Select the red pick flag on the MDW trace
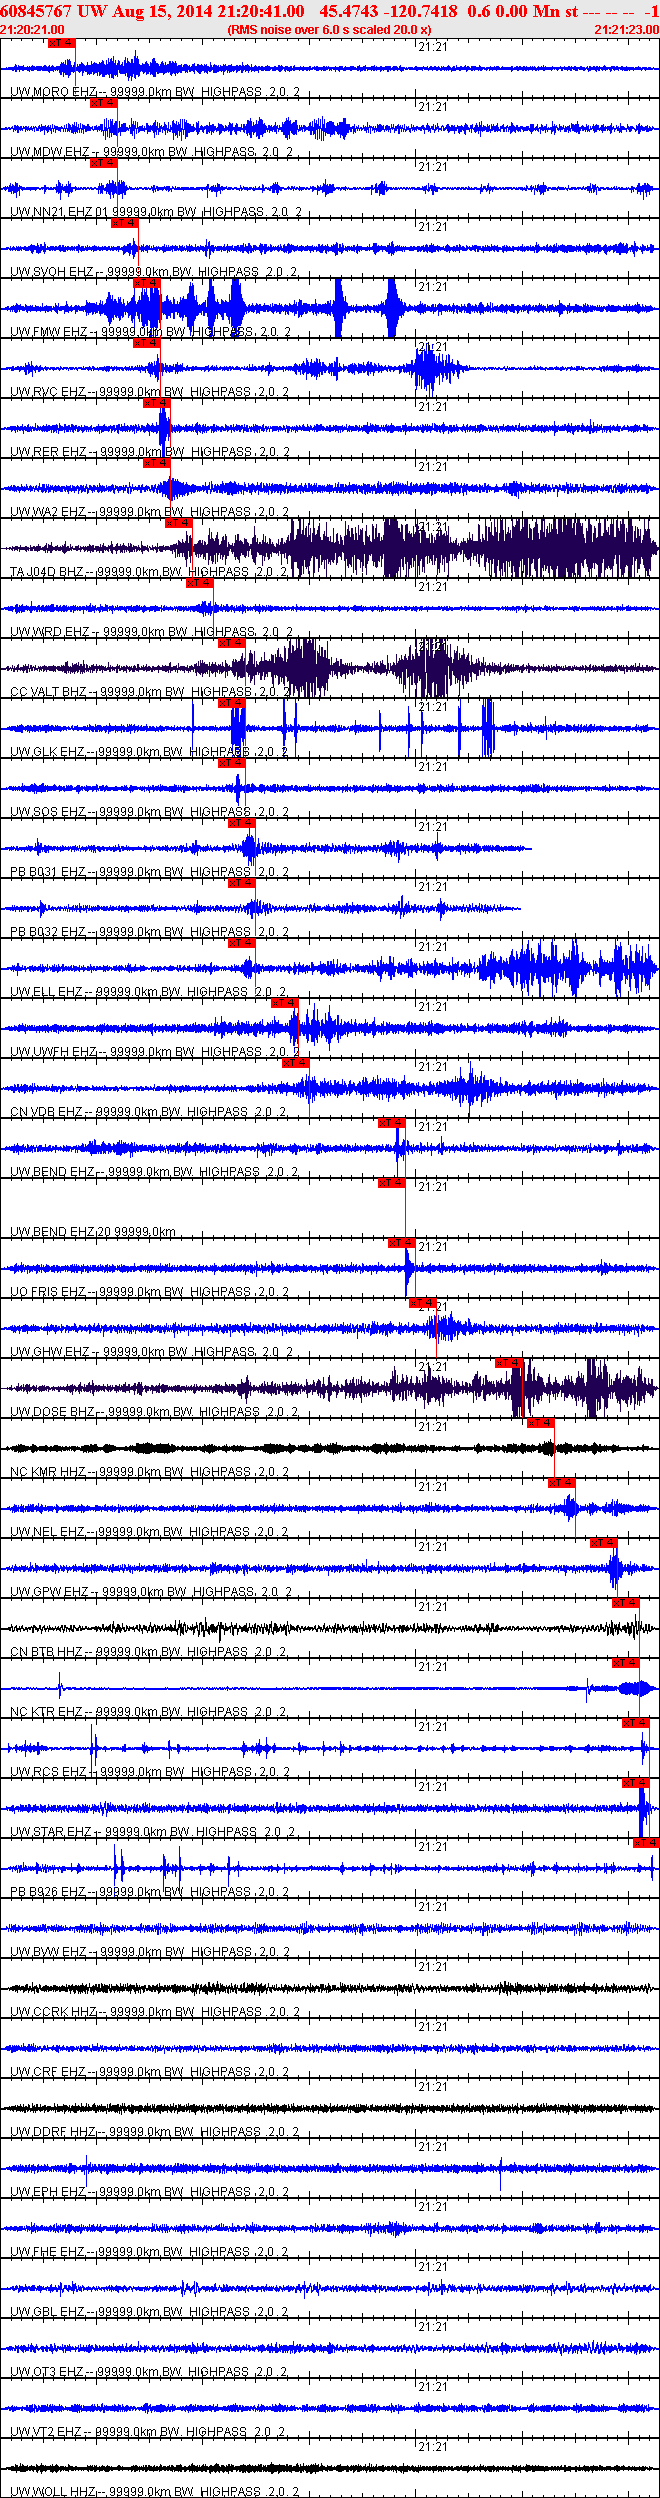The height and width of the screenshot is (2498, 660). (103, 103)
